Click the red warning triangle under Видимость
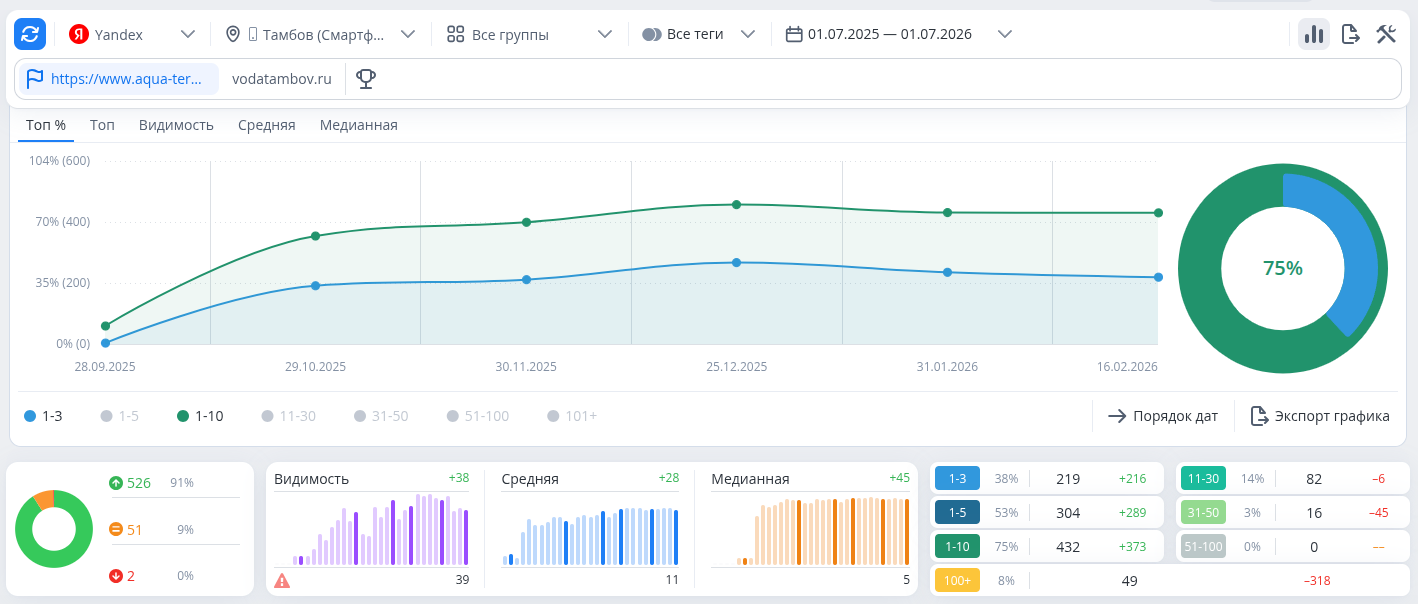Screen dimensions: 1418x604 [x=282, y=580]
